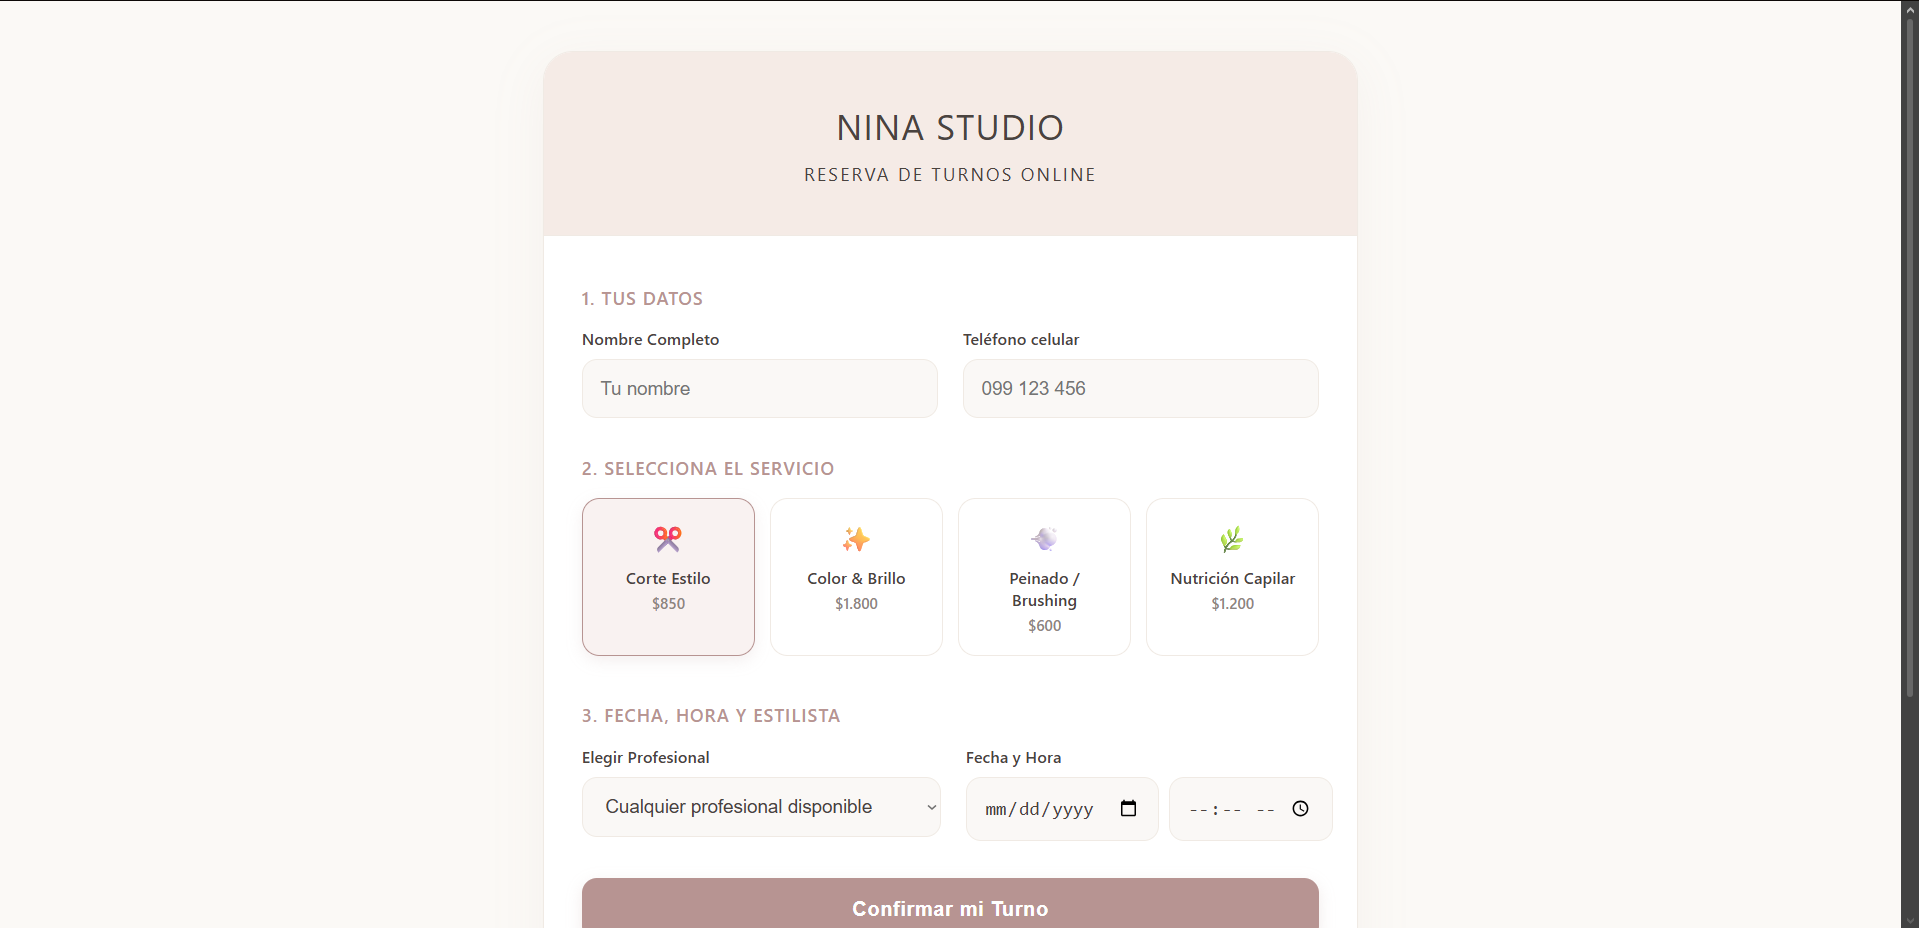Screen dimensions: 1919x928
Task: Click the '1. TUS DATOS' section heading
Action: (642, 299)
